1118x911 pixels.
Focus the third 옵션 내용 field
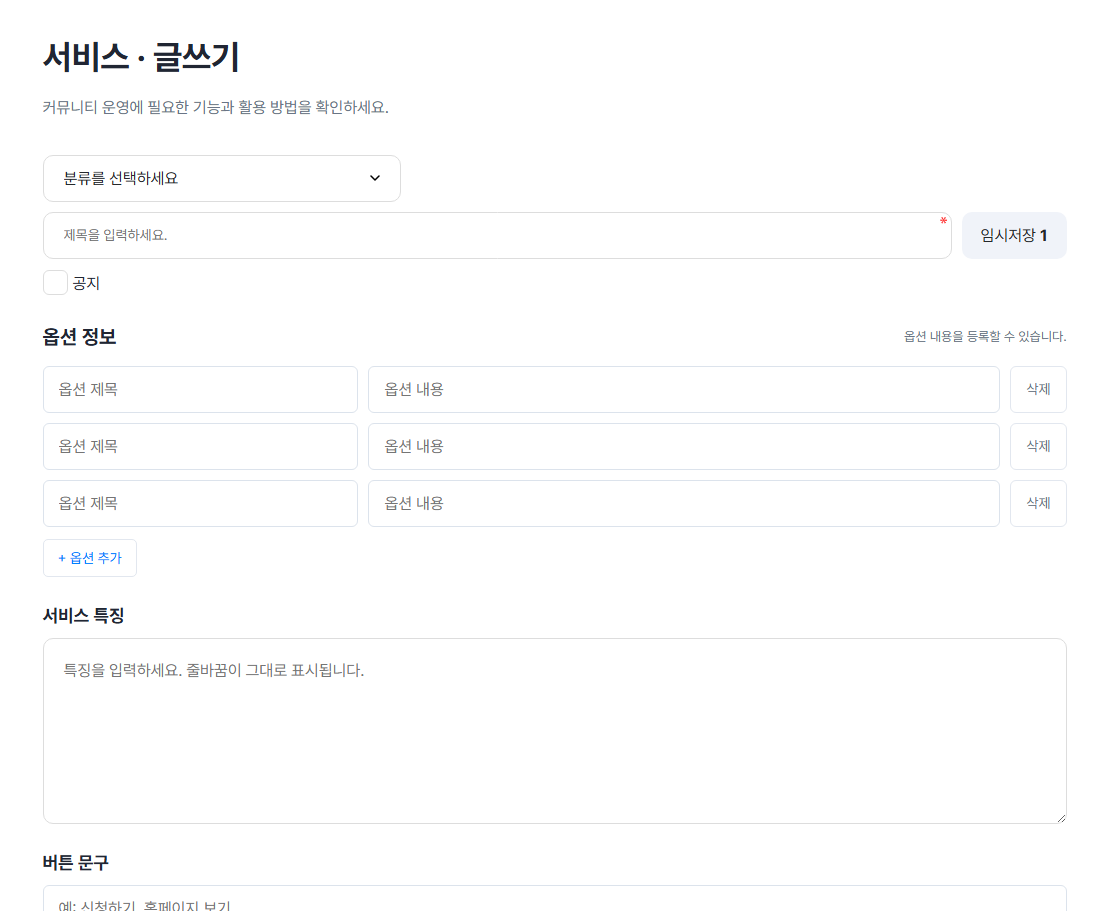(x=684, y=503)
